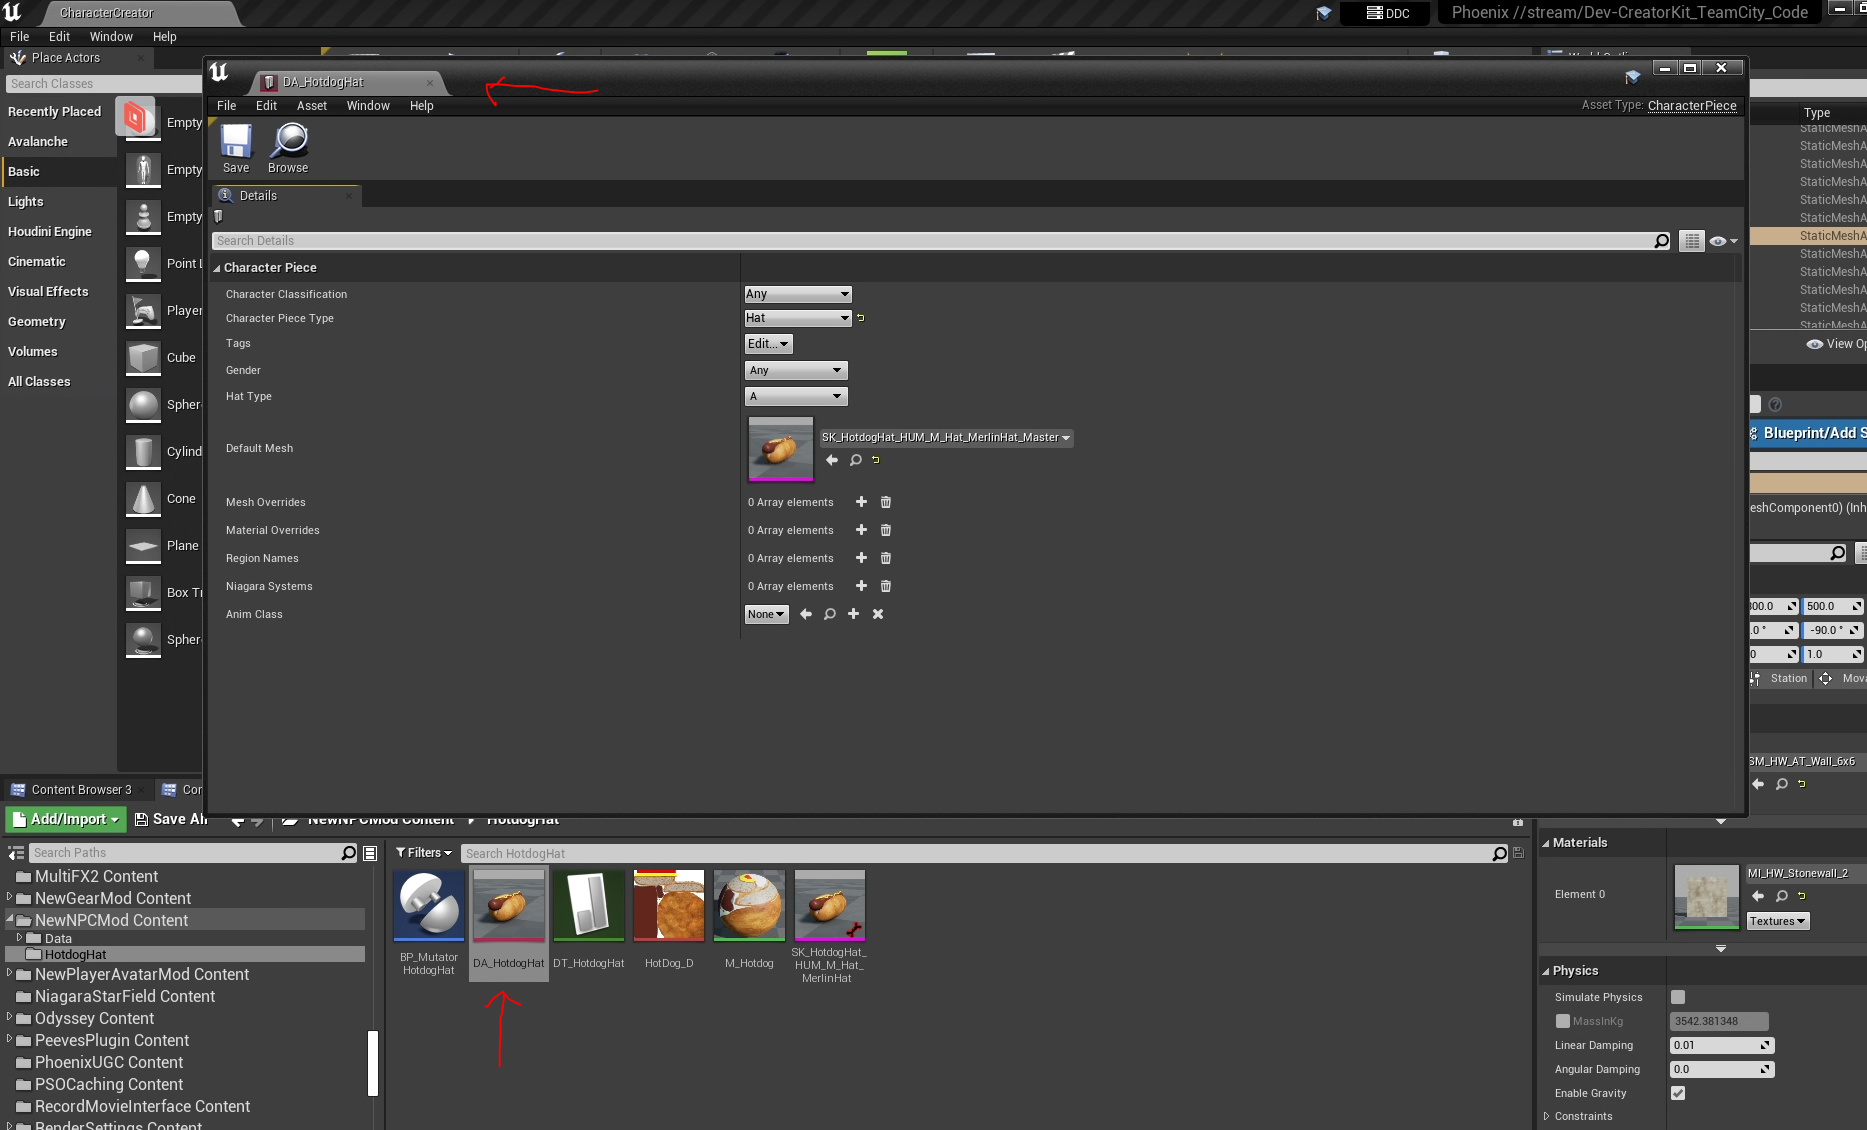Open path view options next to Search Paths
This screenshot has width=1867, height=1130.
click(x=370, y=853)
